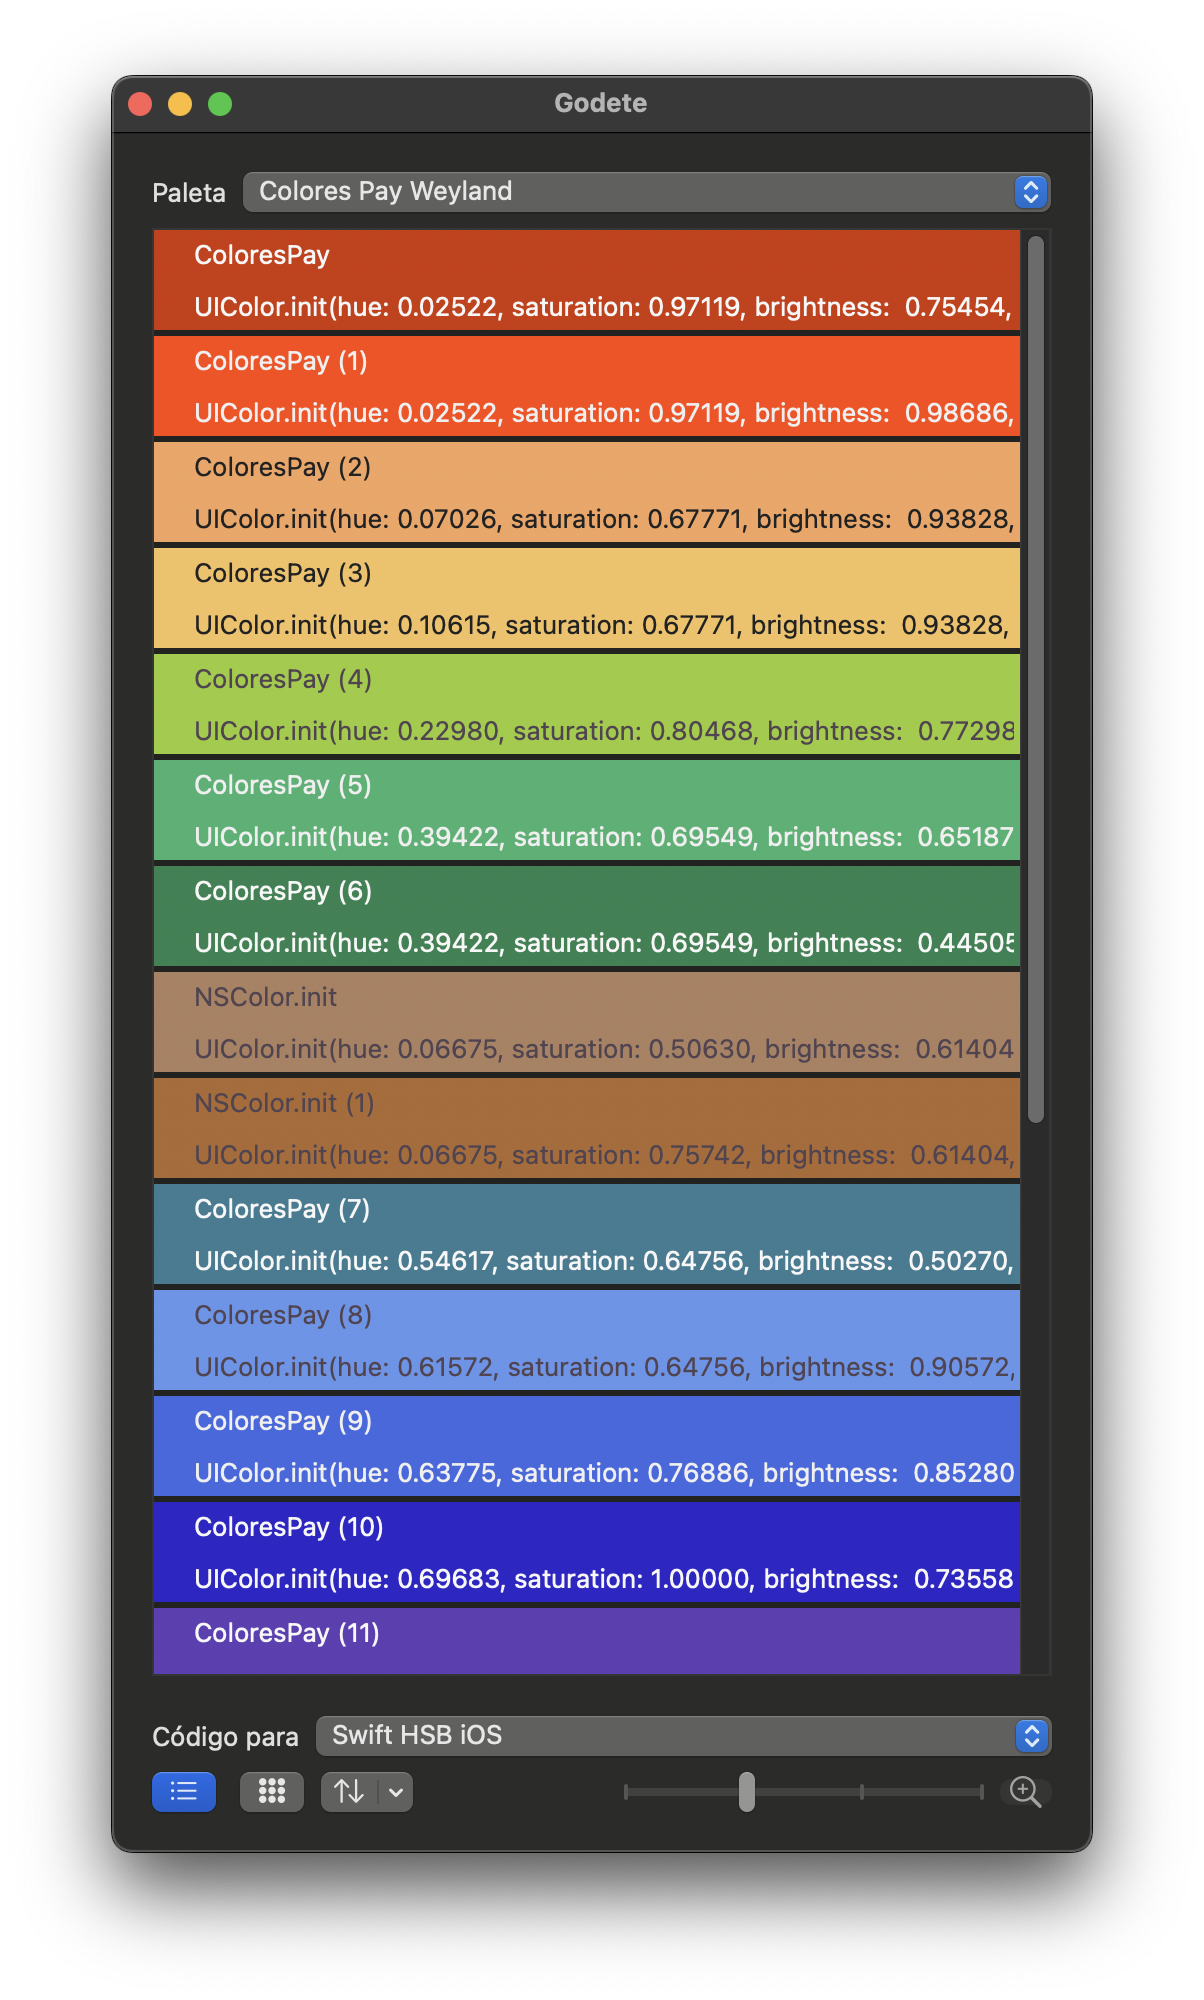Screen dimensions: 1204x2000
Task: Select the ColoresPay (11) purple swatch
Action: (x=586, y=1640)
